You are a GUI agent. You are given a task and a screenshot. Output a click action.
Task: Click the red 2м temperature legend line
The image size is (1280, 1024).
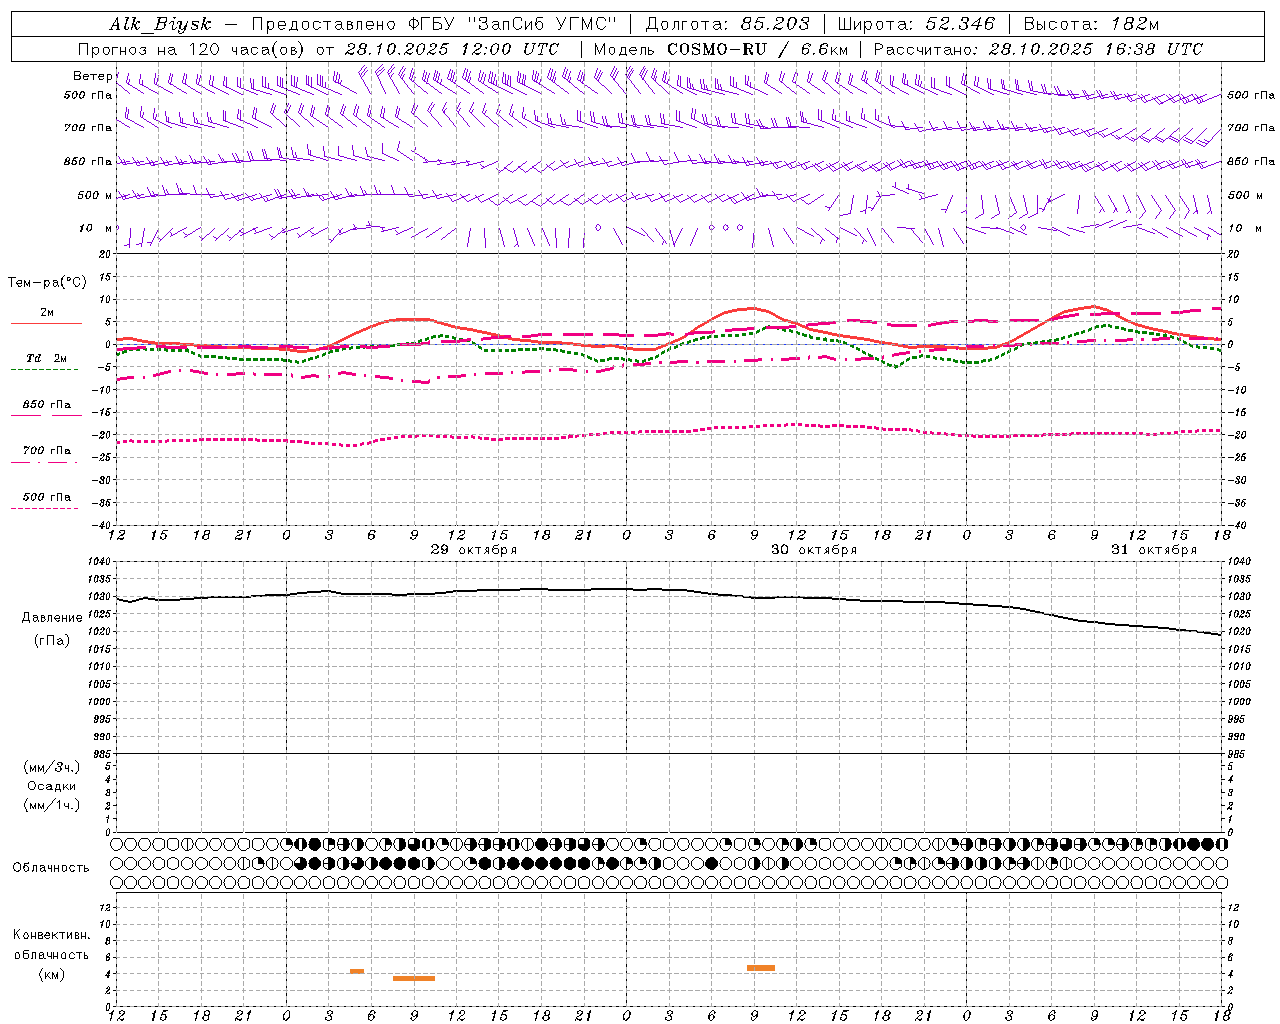click(x=46, y=323)
